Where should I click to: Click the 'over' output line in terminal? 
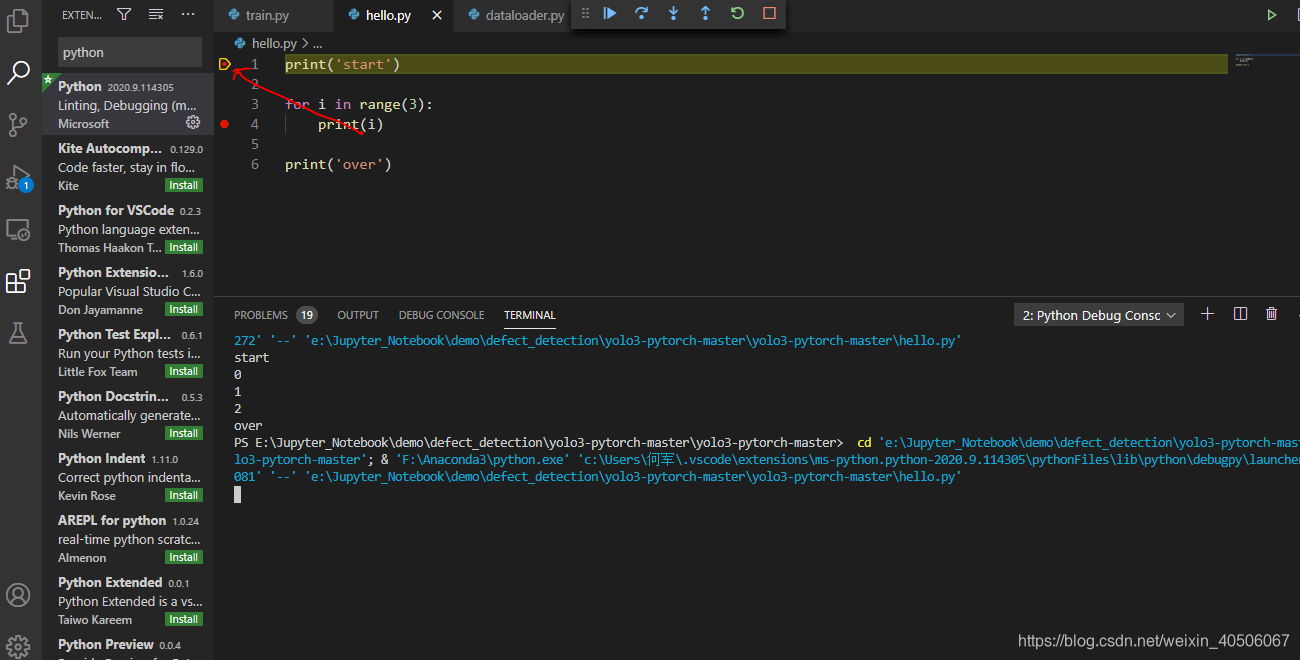pyautogui.click(x=248, y=425)
